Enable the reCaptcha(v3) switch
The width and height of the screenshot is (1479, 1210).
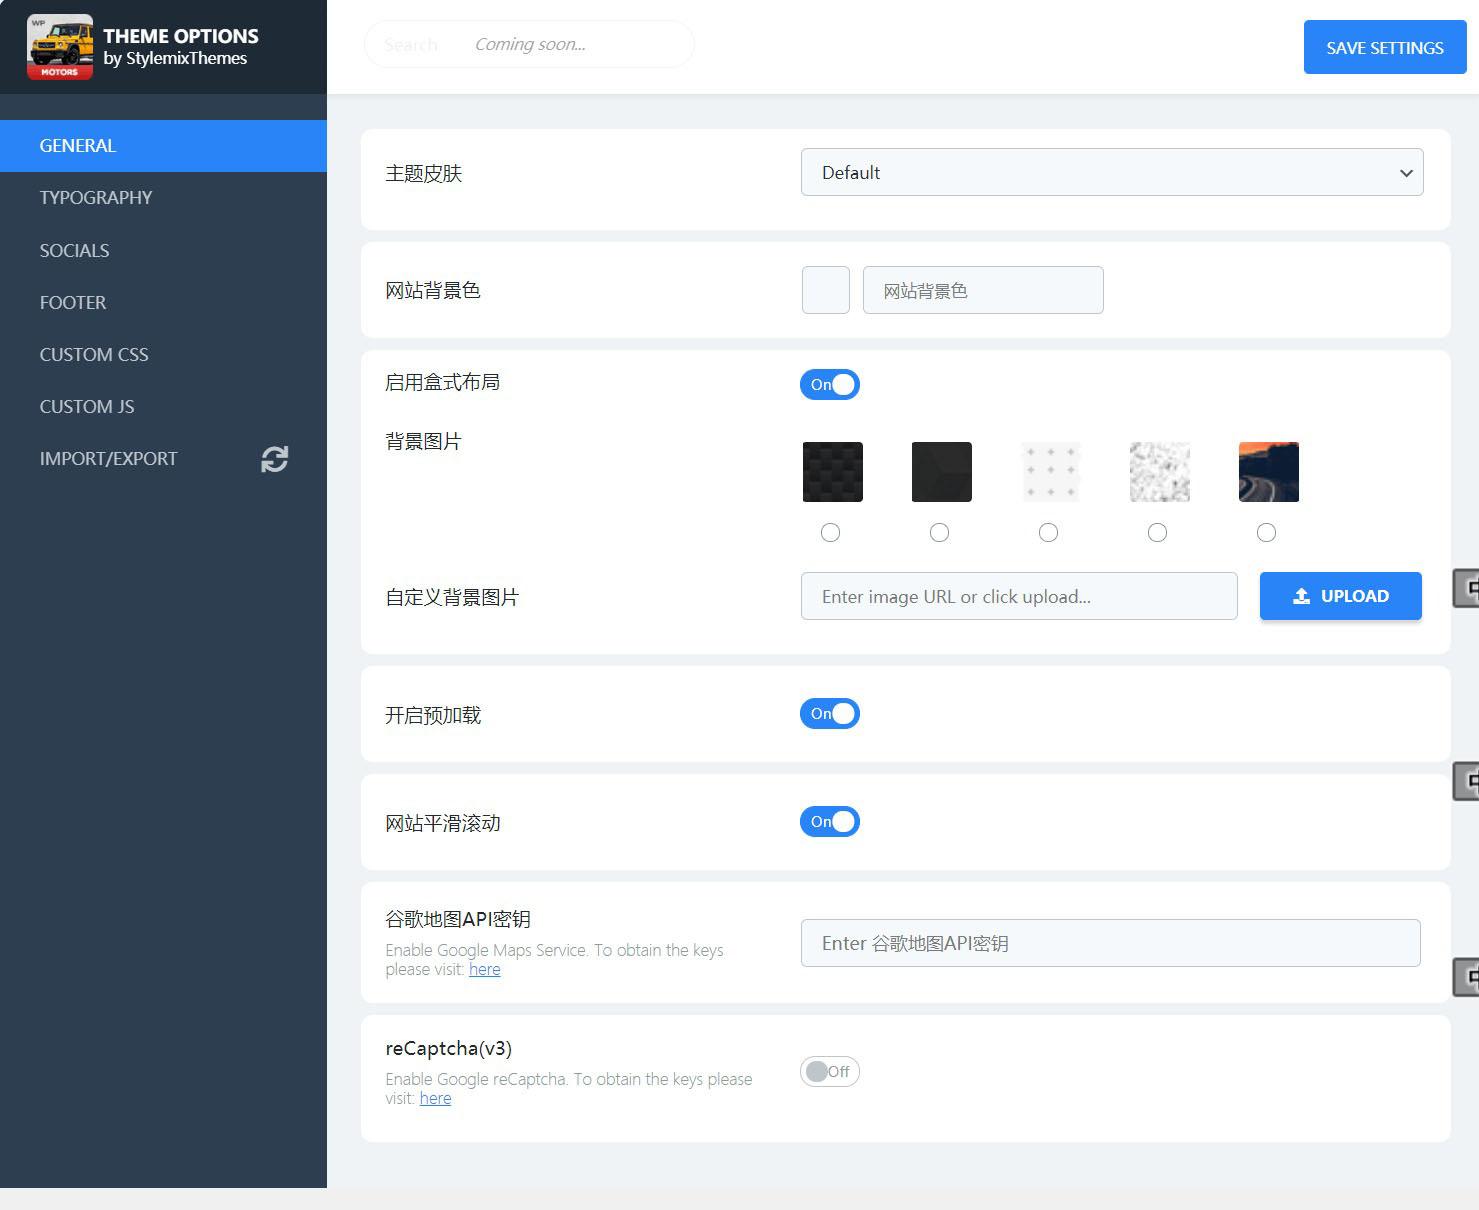[x=830, y=1071]
